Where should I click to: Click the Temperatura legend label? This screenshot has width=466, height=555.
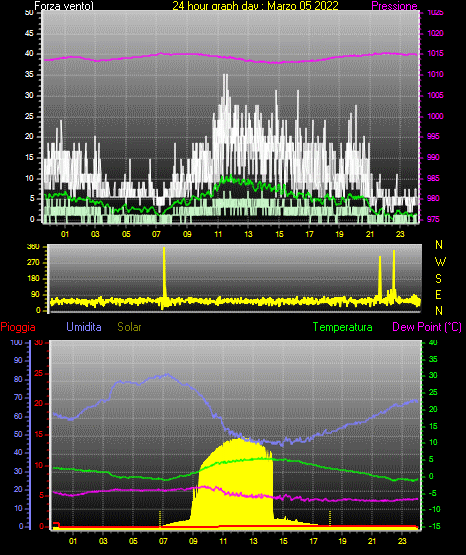tap(343, 327)
